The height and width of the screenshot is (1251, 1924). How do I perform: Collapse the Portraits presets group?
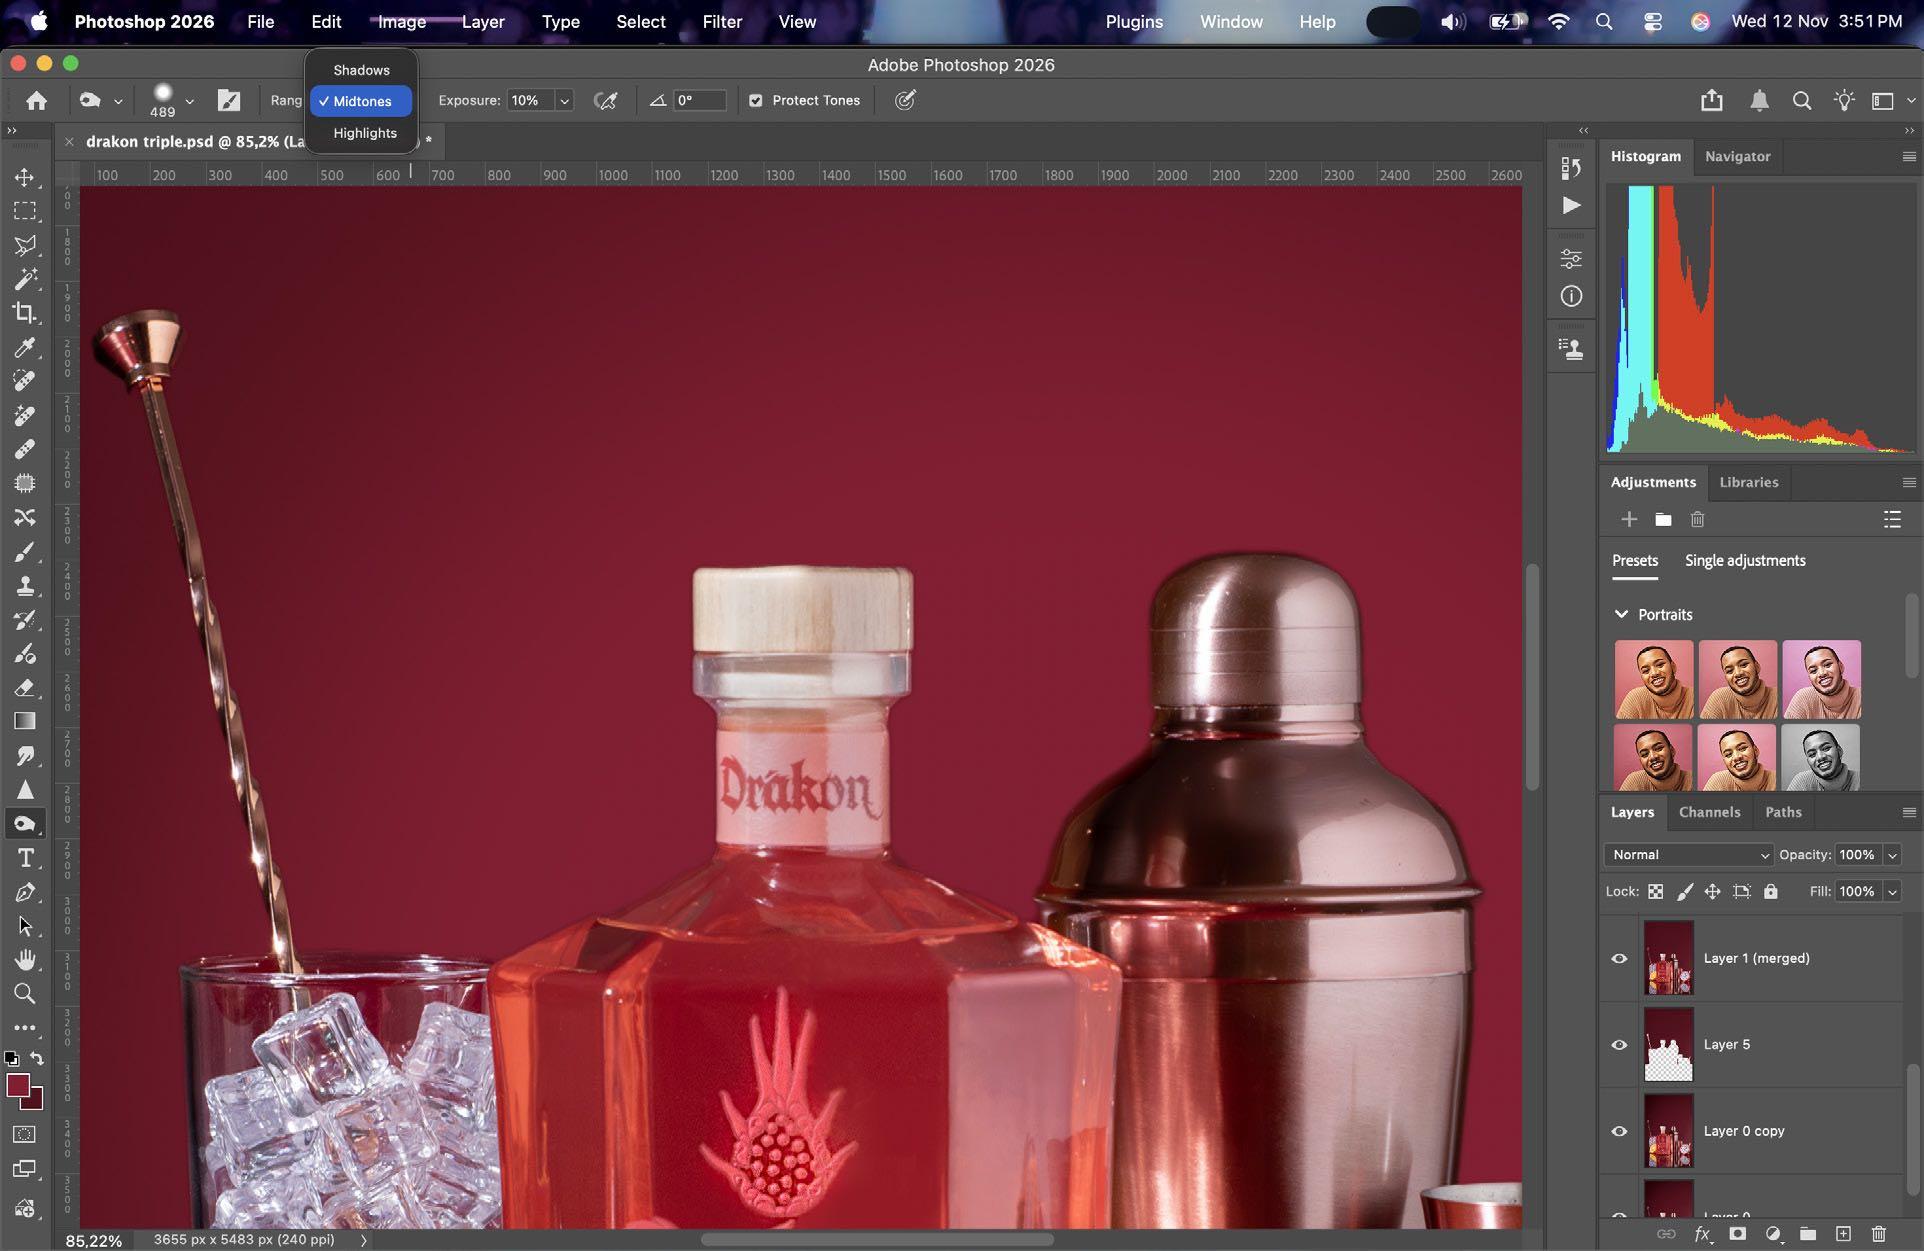(1621, 614)
